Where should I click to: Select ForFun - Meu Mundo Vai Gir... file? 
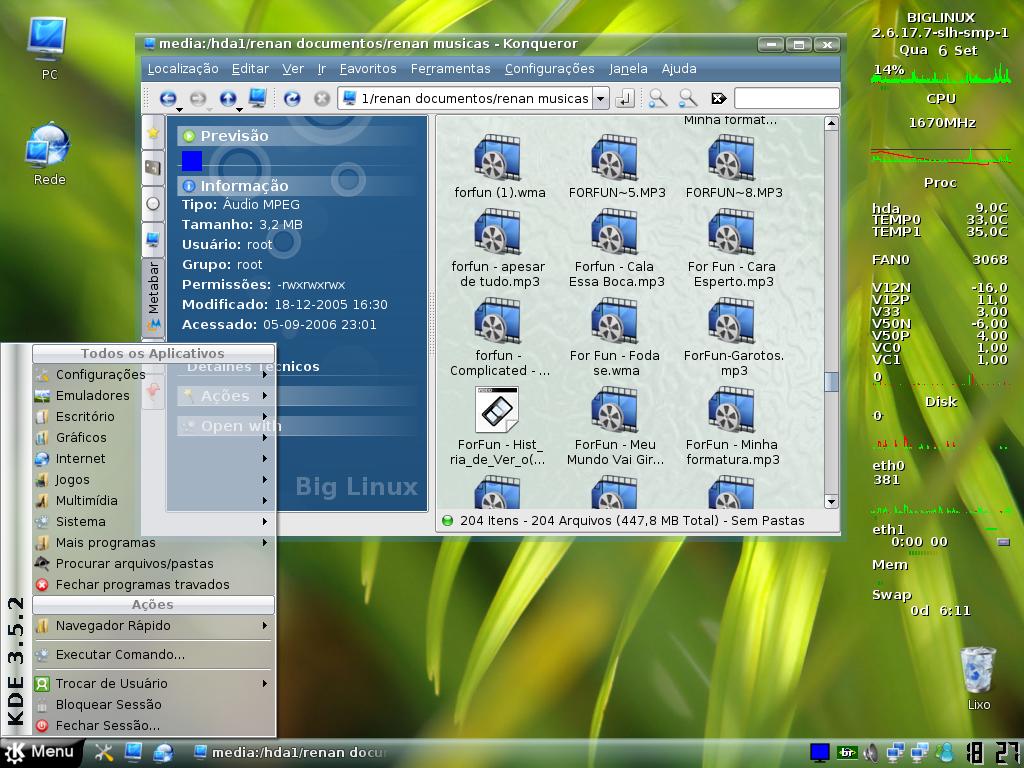[616, 426]
